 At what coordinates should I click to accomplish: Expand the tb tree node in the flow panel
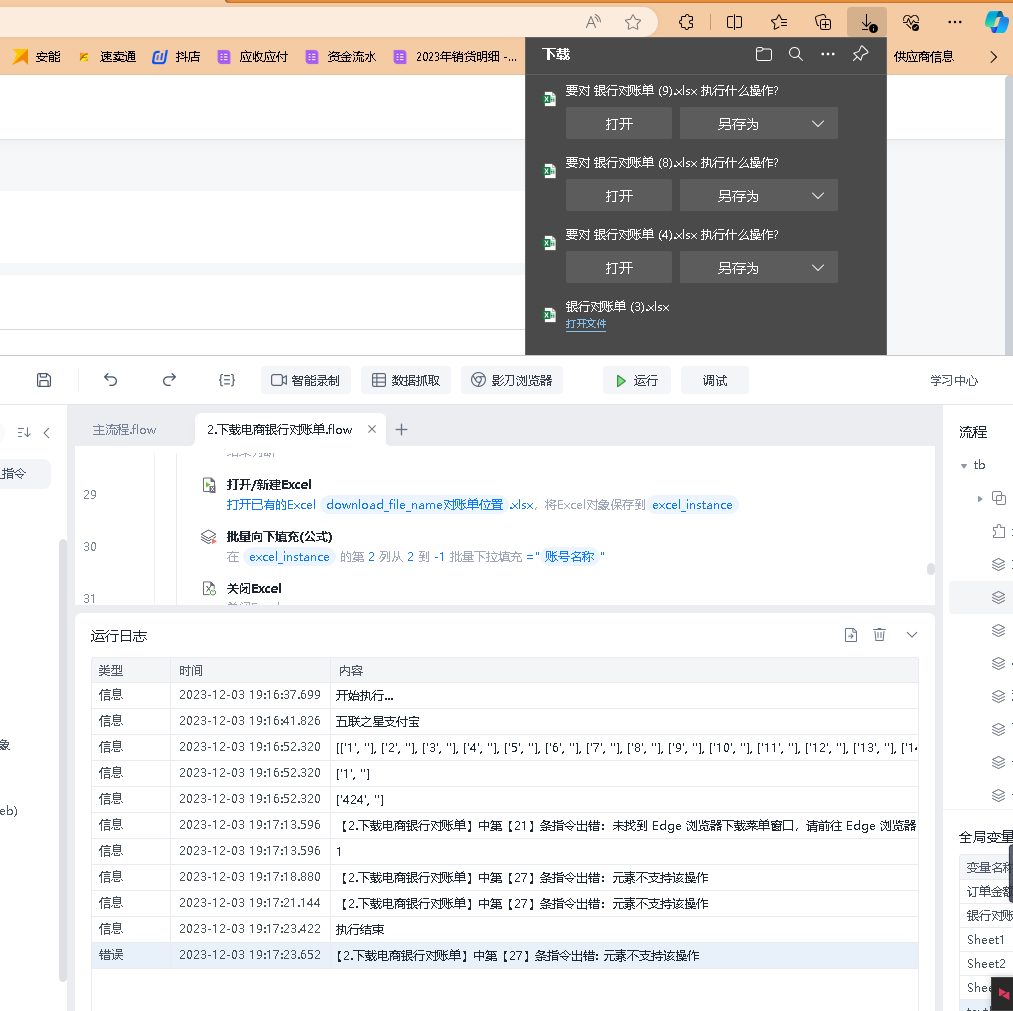pos(964,465)
